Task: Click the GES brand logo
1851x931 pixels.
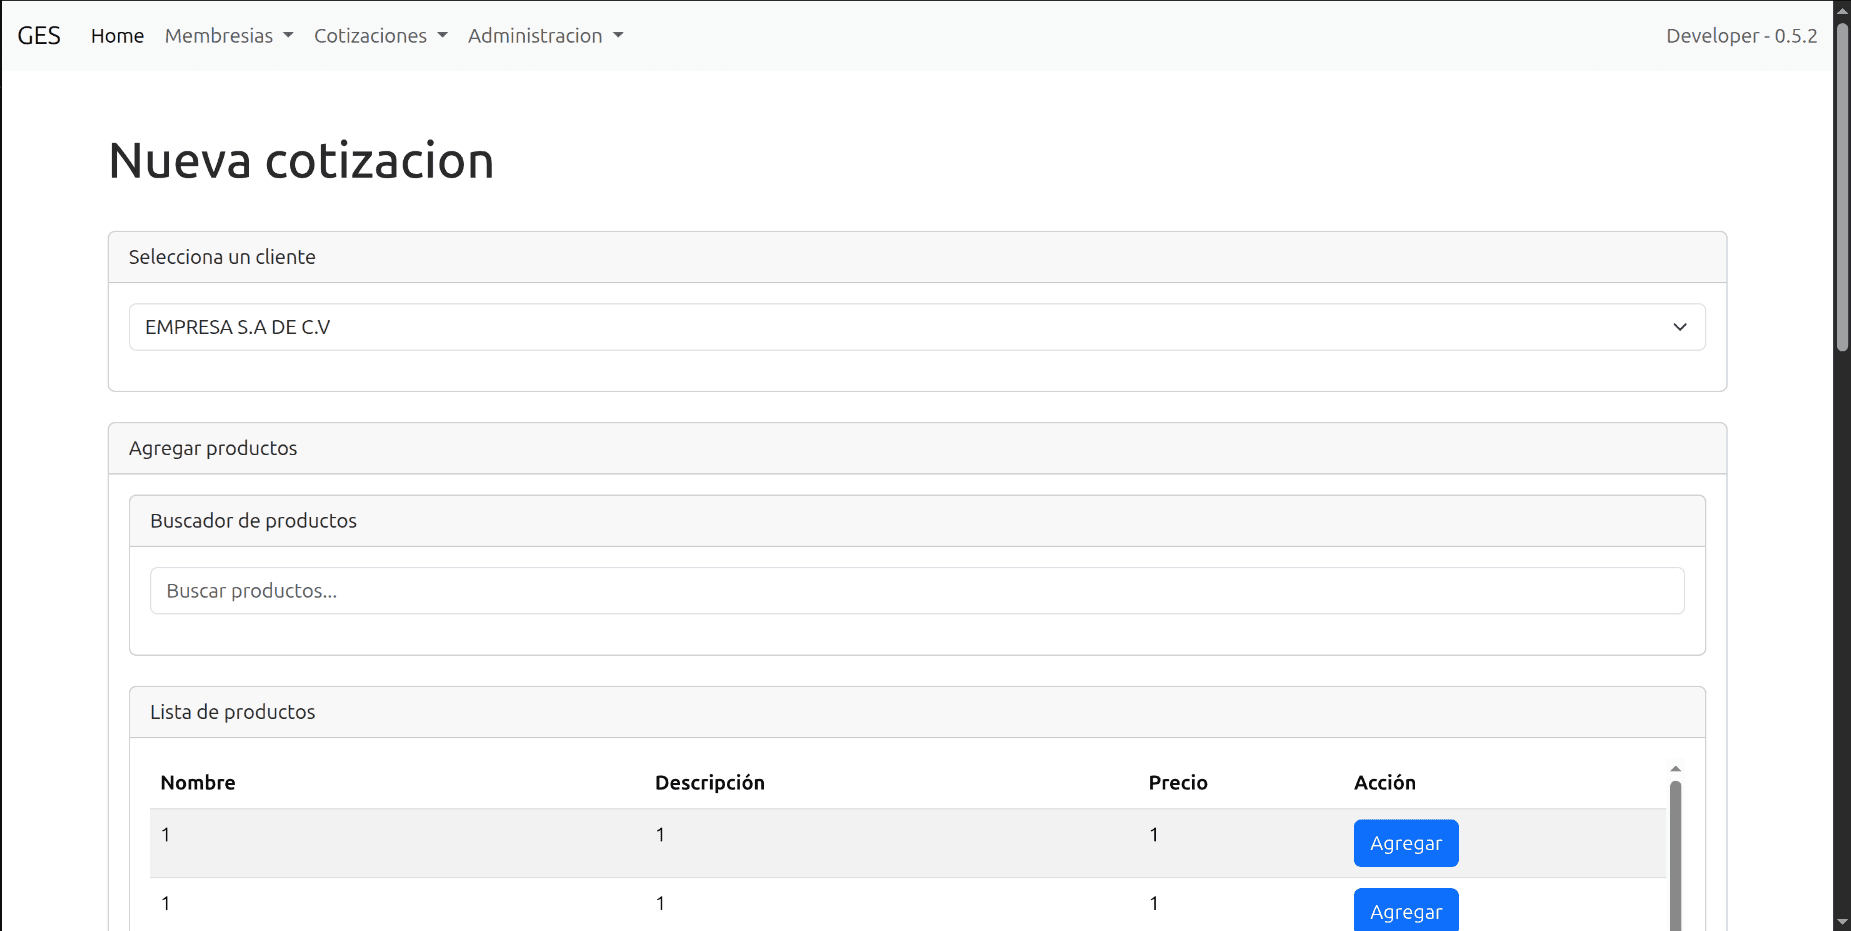Action: click(39, 36)
